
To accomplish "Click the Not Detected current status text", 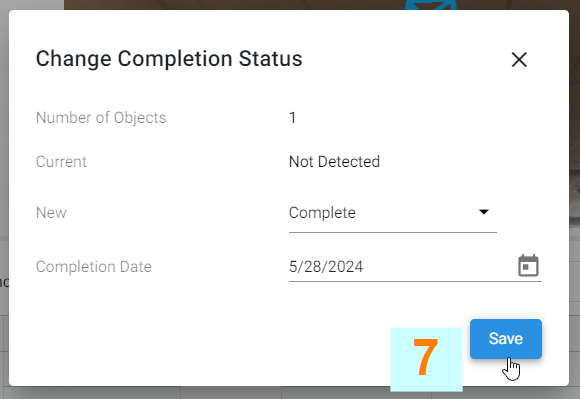I will (x=334, y=162).
